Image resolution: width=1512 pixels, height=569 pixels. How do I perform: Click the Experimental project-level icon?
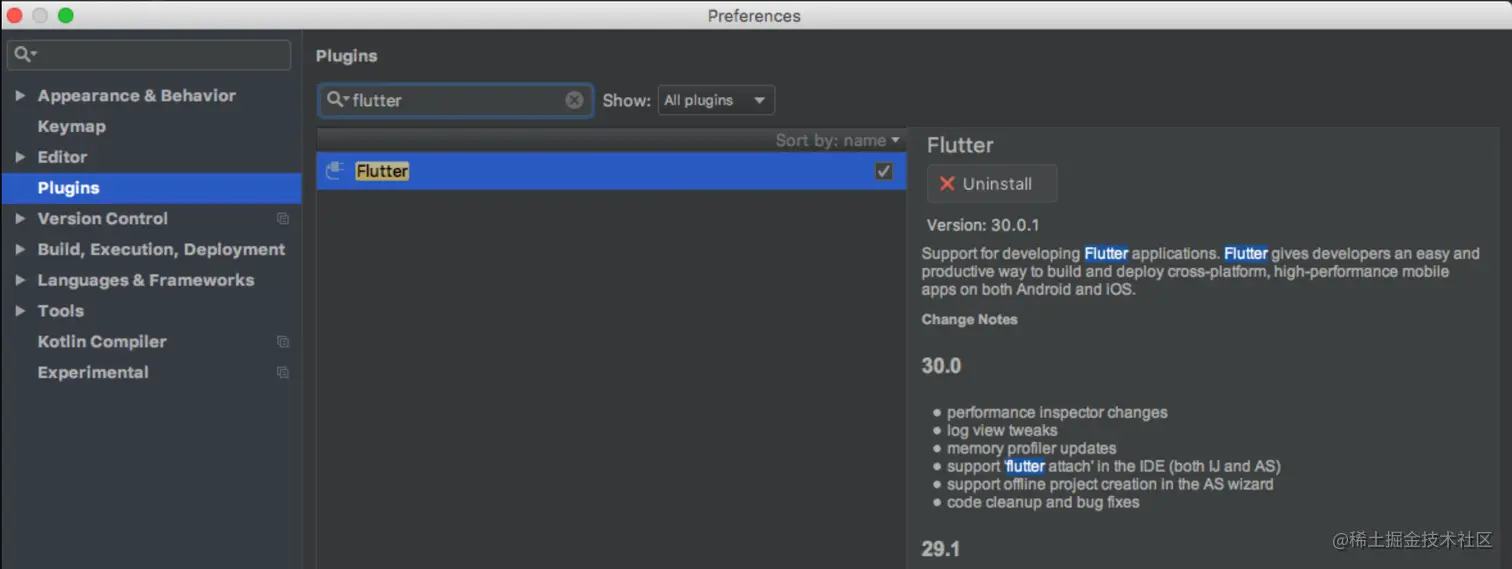(283, 373)
